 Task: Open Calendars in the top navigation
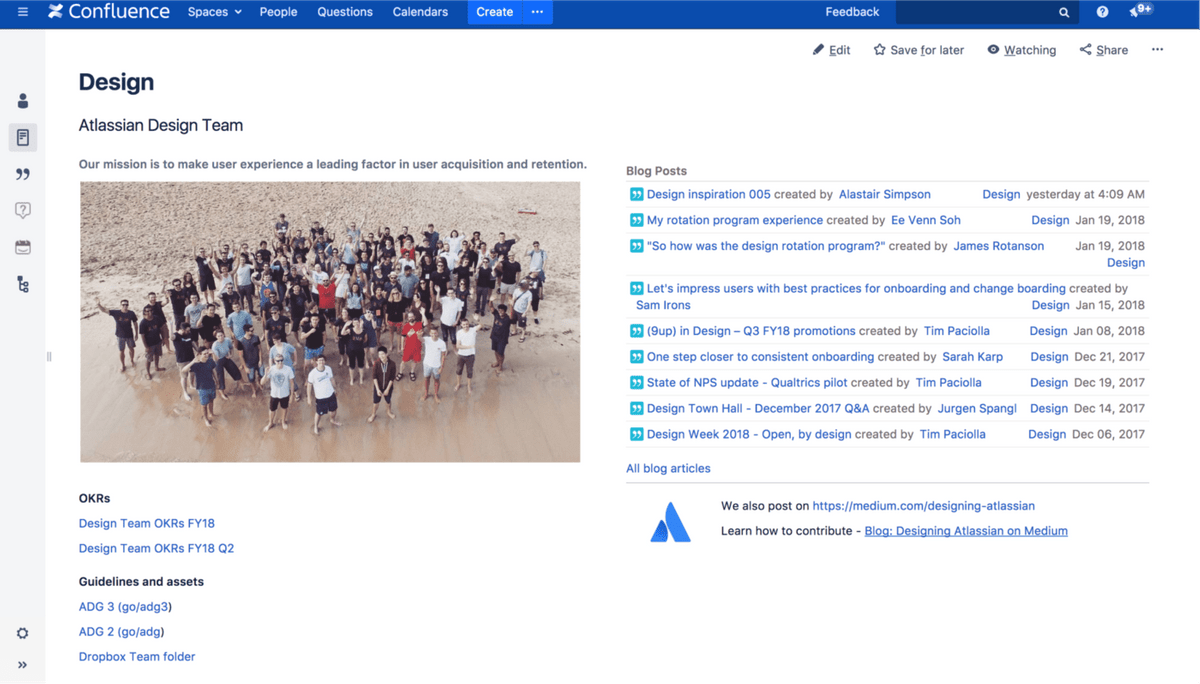[420, 12]
